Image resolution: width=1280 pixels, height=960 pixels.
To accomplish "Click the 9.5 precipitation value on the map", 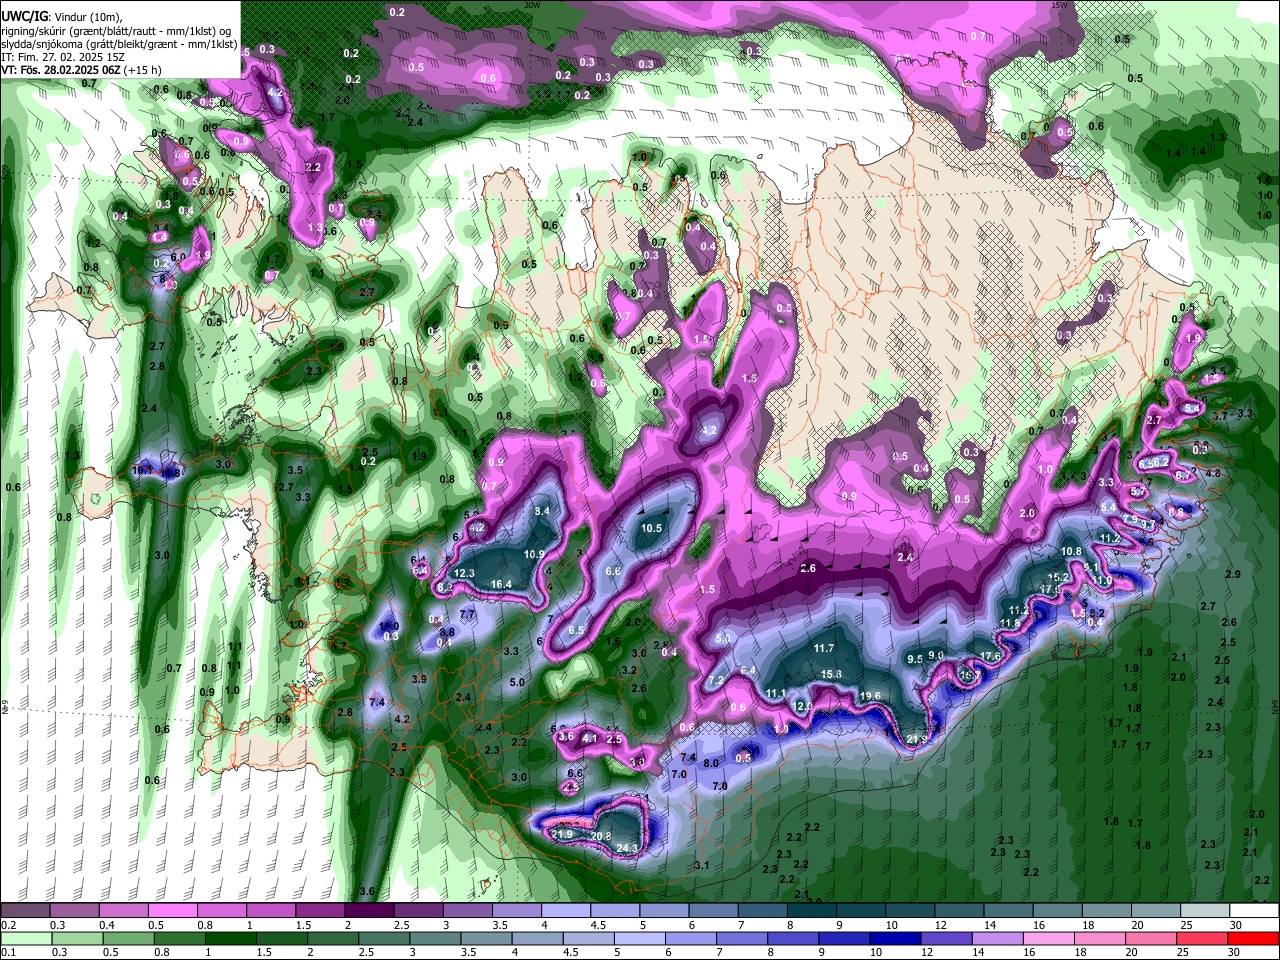I will coord(915,660).
